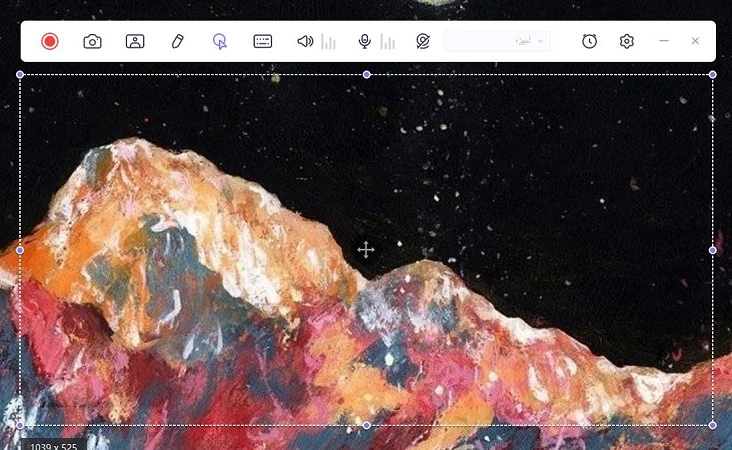
Task: Click the bottom-center selection edge handle
Action: pos(366,425)
